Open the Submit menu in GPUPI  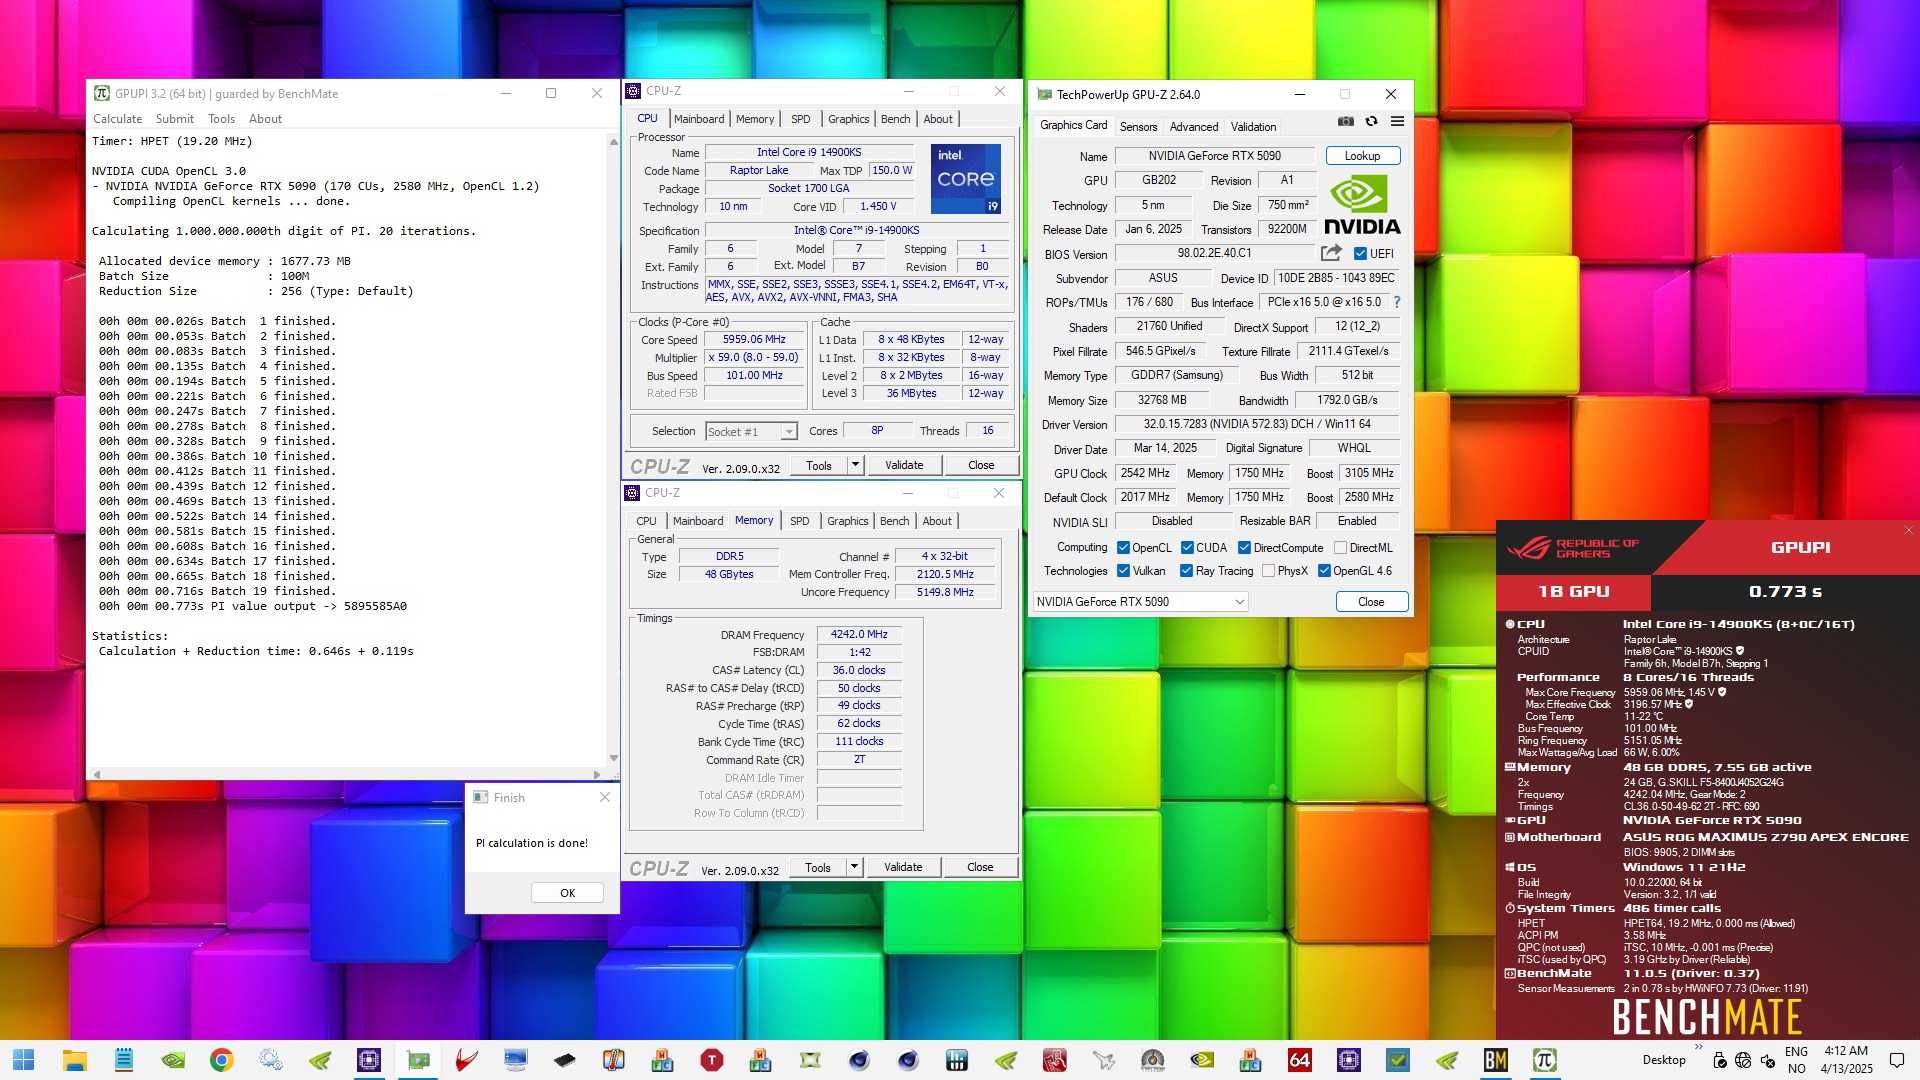coord(175,119)
